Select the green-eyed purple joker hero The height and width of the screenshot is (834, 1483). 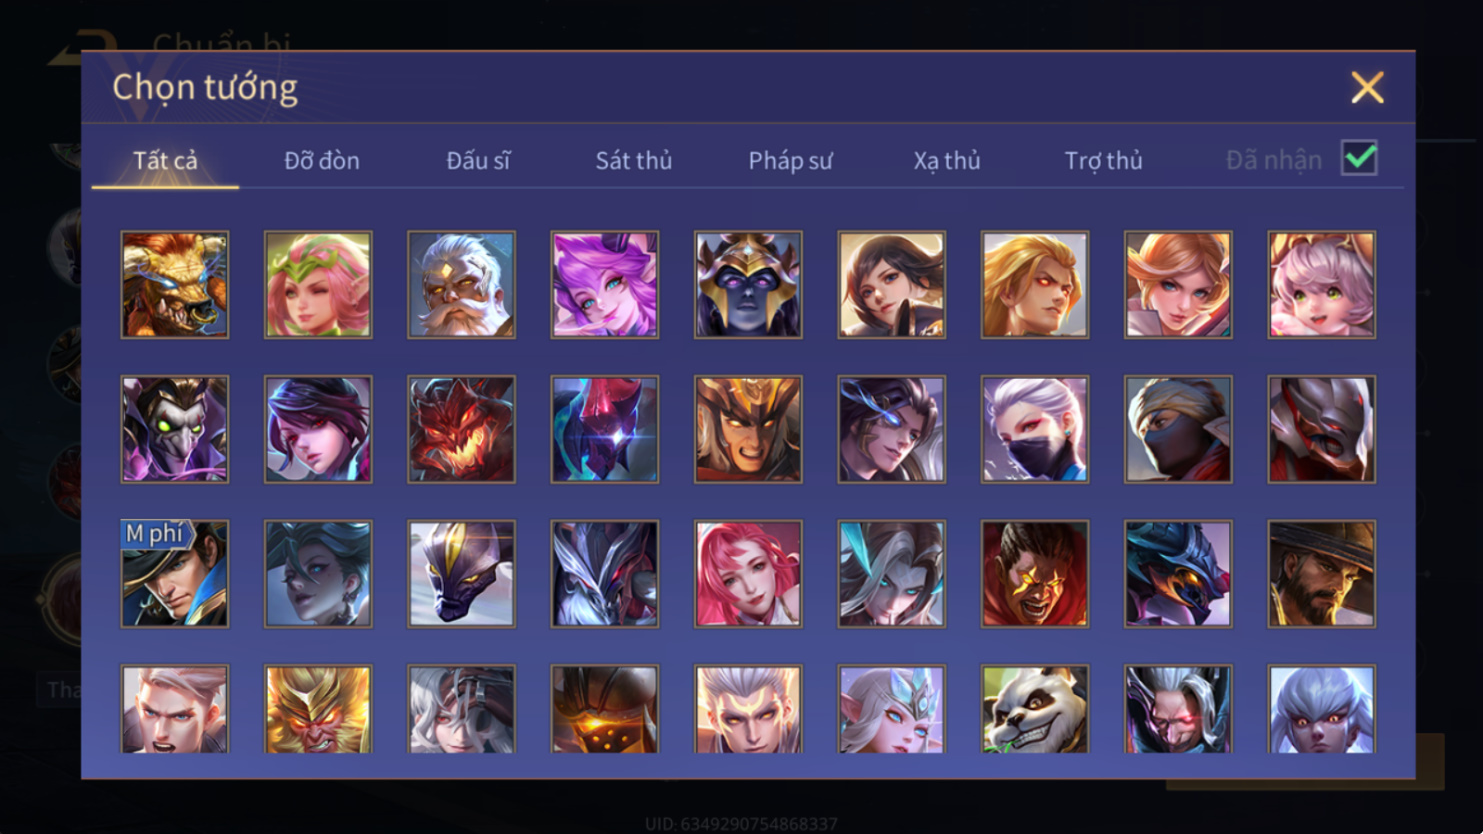(175, 430)
